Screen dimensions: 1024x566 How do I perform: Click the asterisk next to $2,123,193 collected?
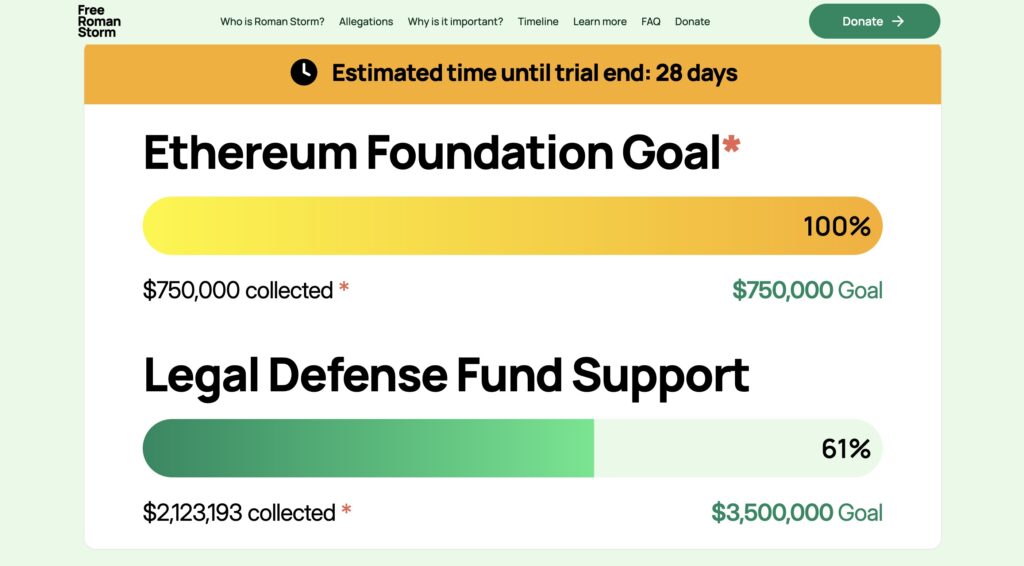pos(346,510)
